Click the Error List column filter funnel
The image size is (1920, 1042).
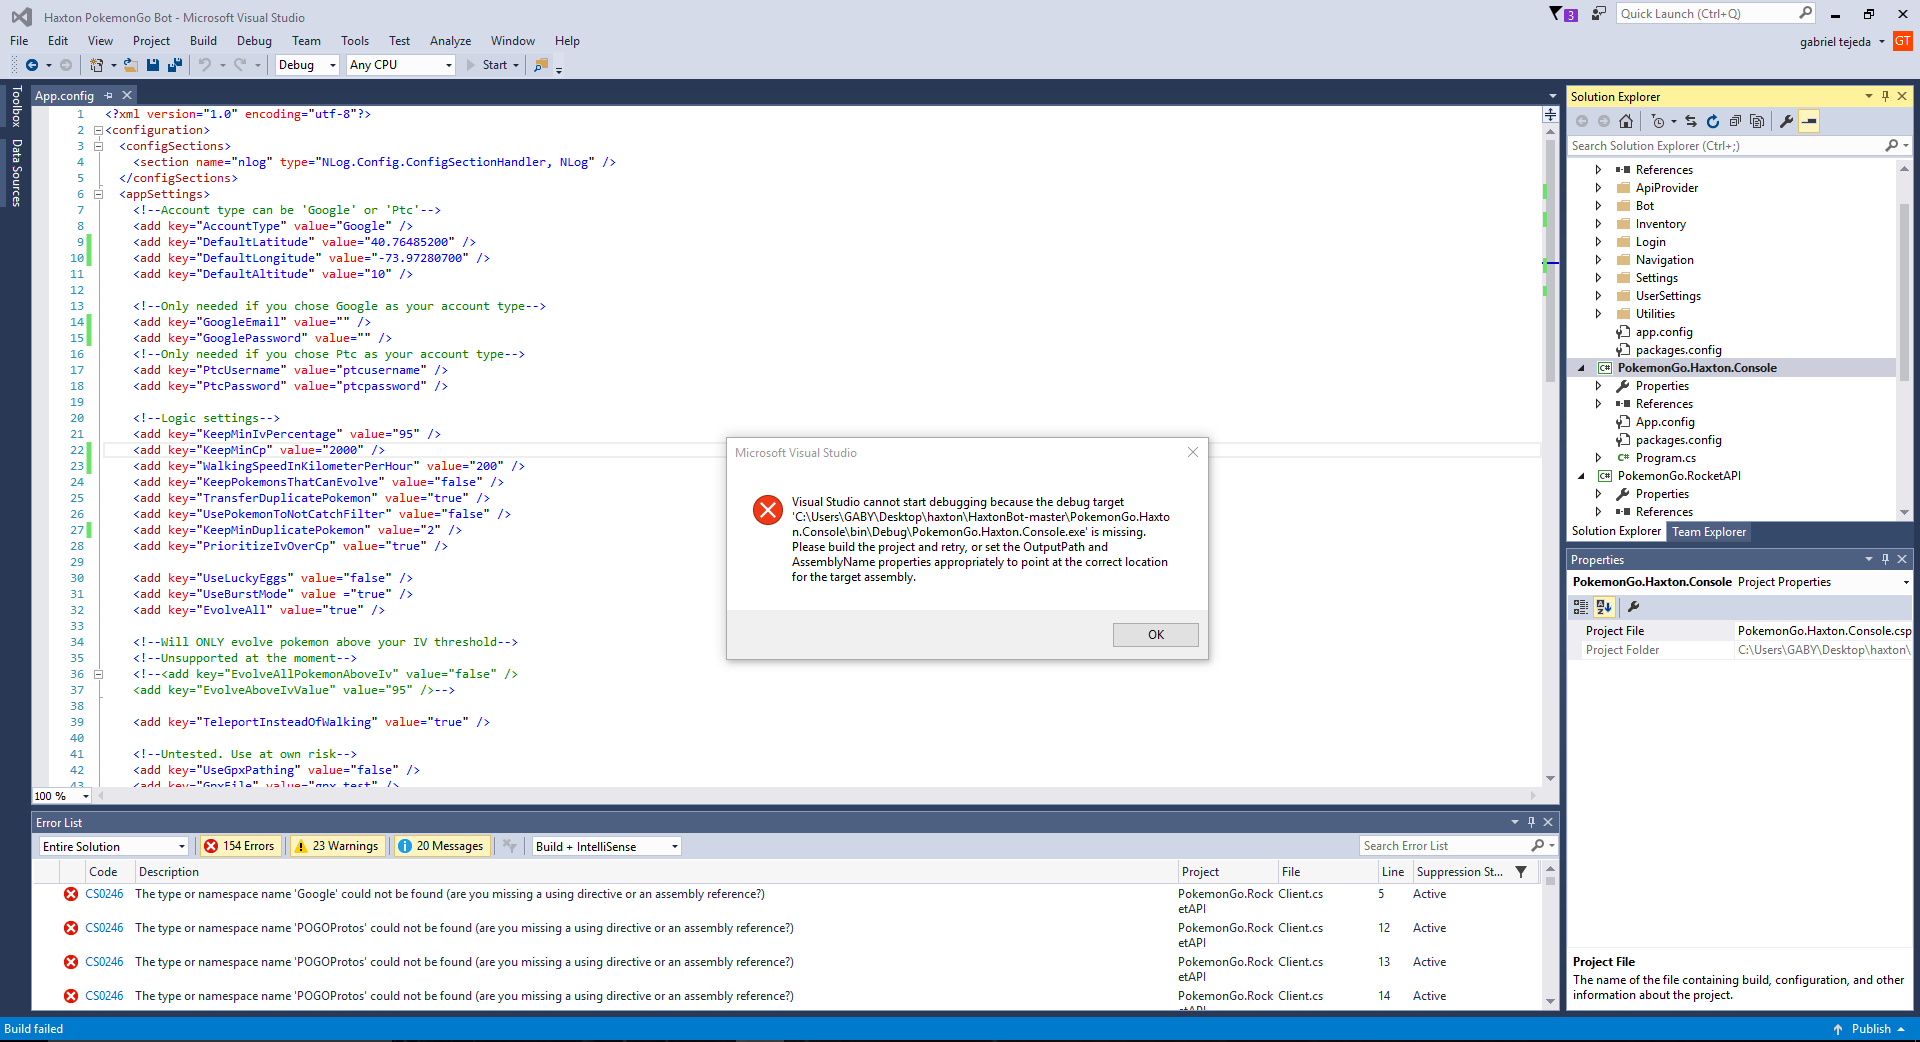(x=1521, y=872)
